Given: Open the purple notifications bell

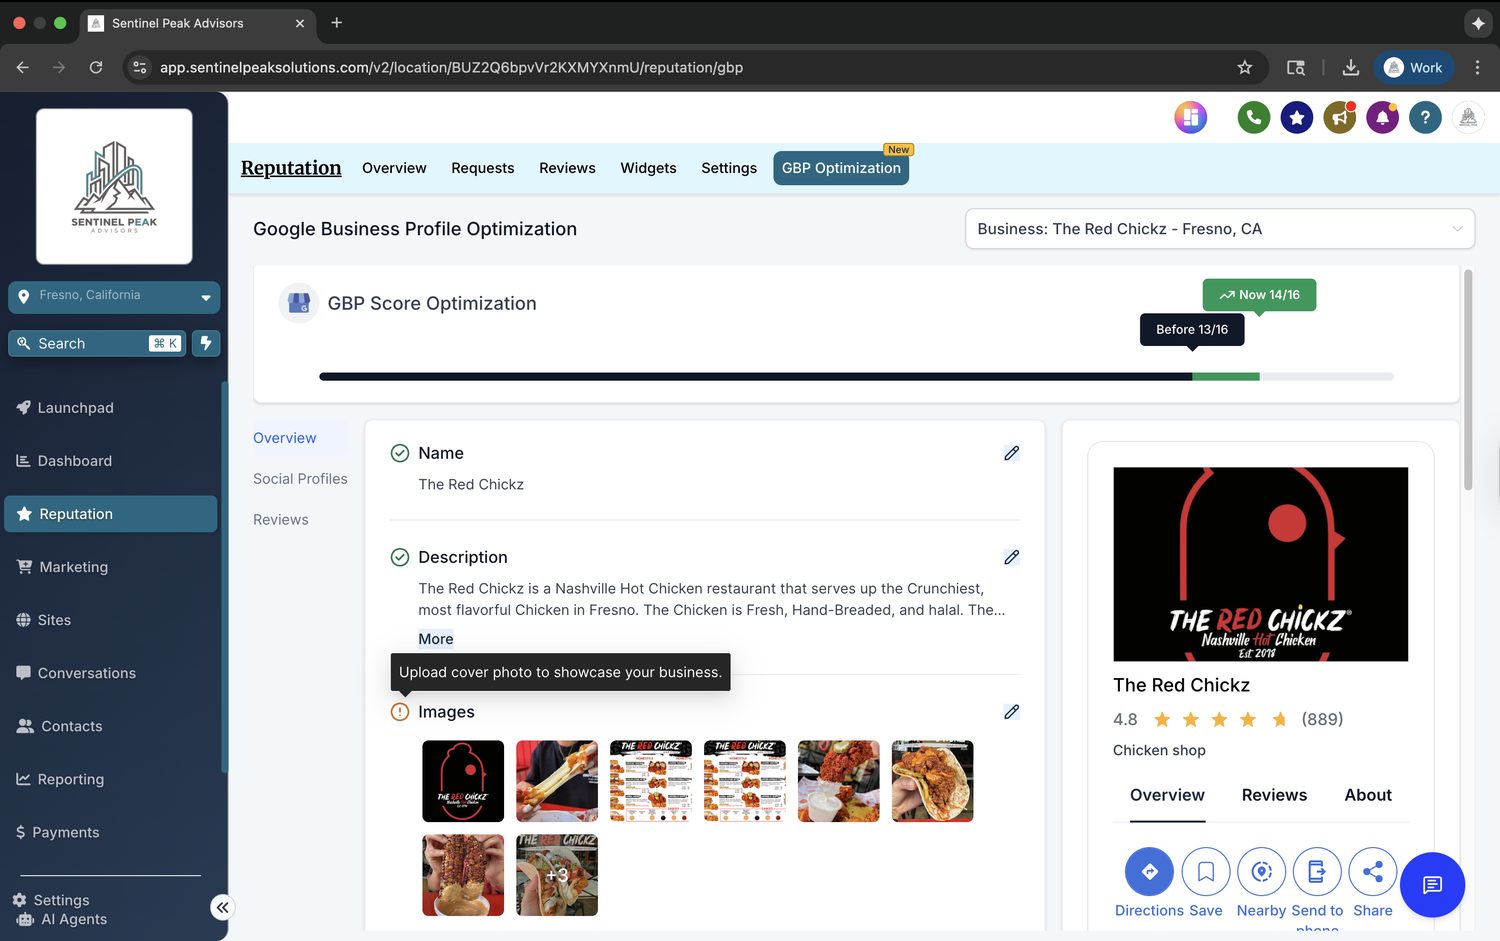Looking at the screenshot, I should pos(1383,118).
